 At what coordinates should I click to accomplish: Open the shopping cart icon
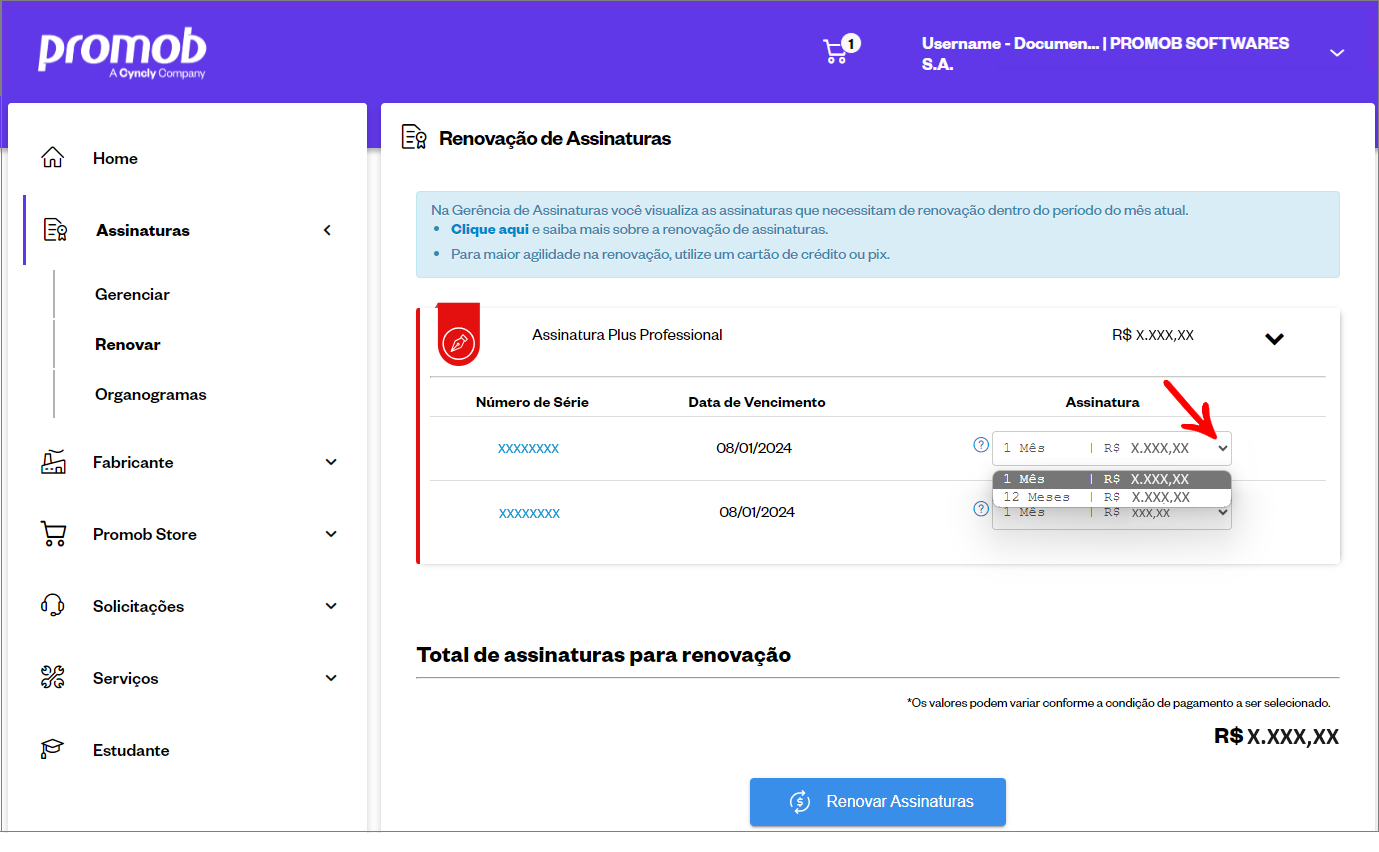click(836, 52)
